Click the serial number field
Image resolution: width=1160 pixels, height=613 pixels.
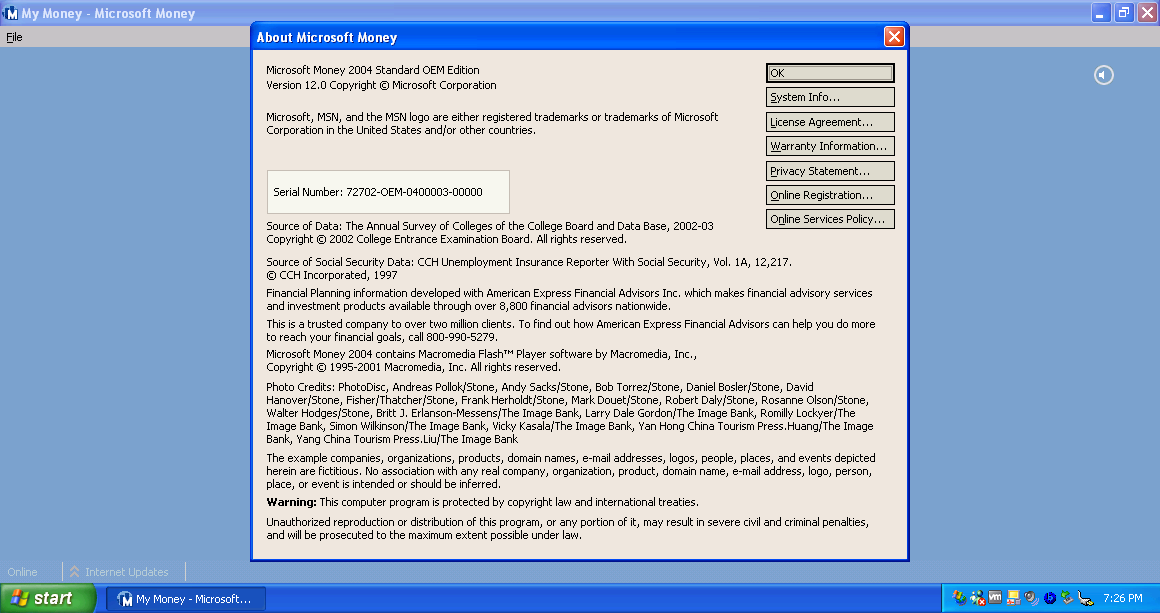[x=388, y=192]
